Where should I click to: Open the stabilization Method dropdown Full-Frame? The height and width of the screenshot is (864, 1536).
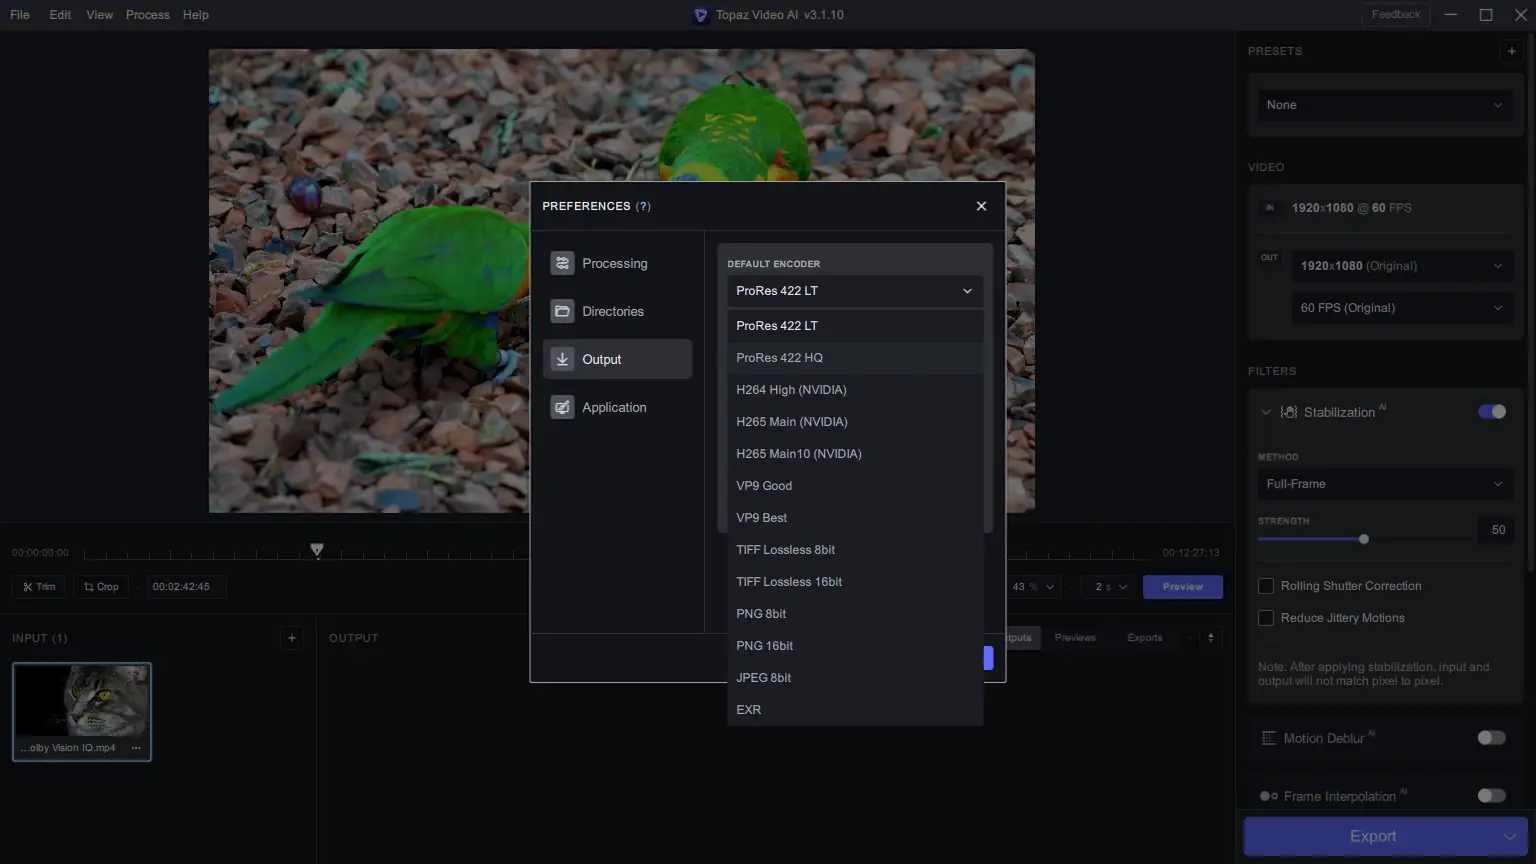pos(1385,484)
